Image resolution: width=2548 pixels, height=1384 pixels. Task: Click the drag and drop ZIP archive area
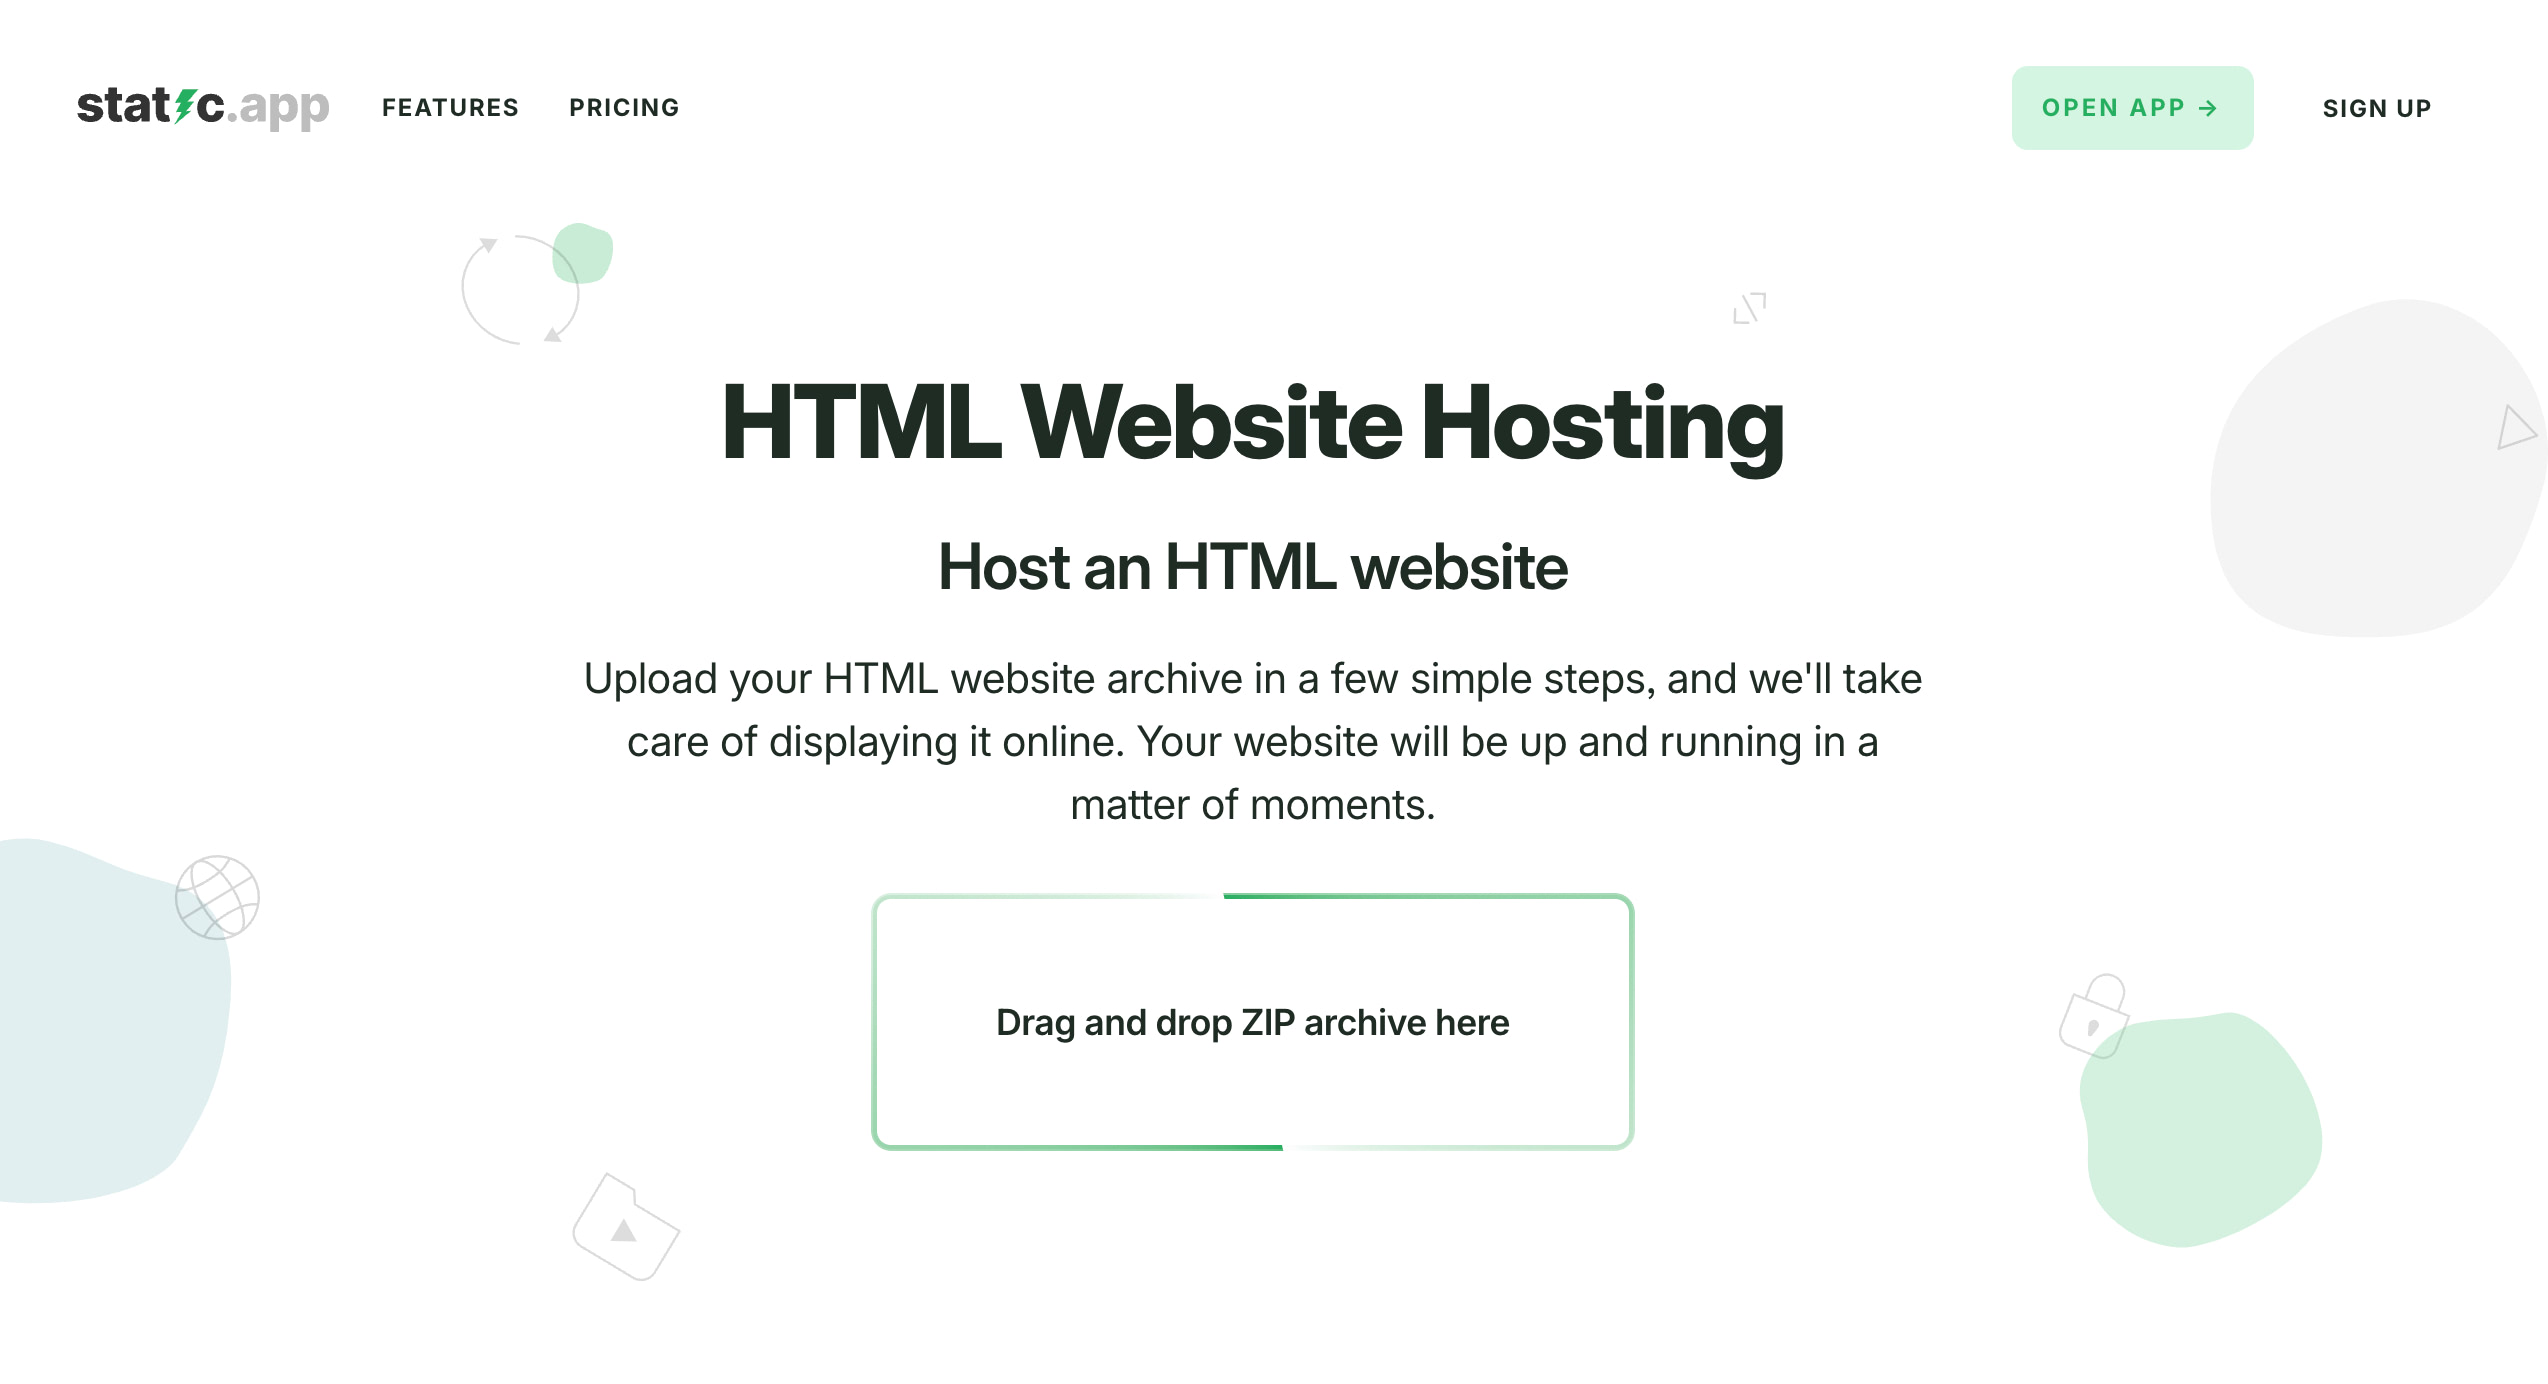[x=1253, y=1024]
